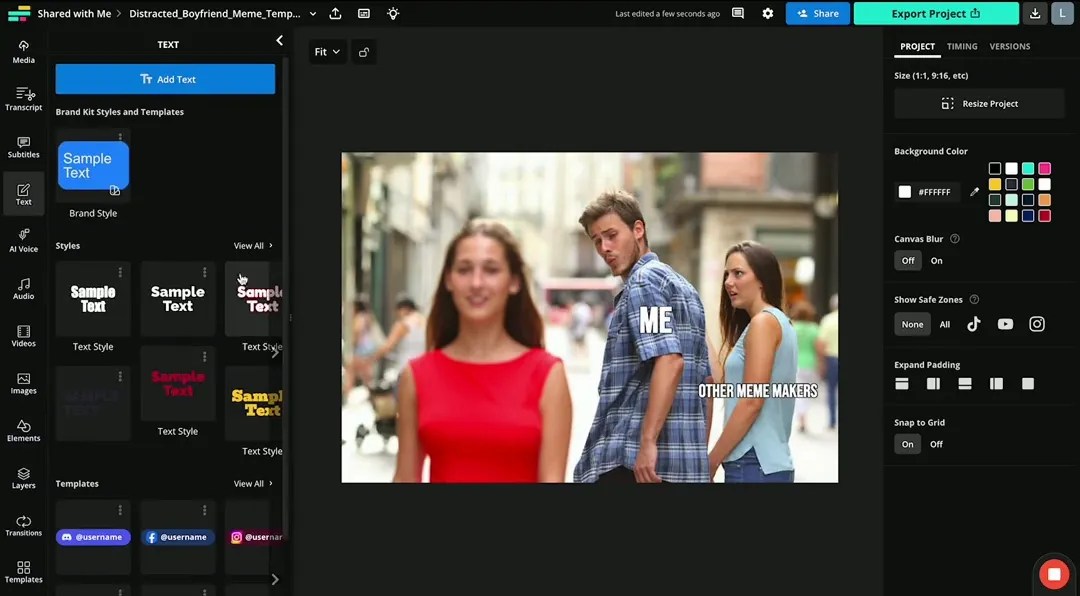This screenshot has width=1080, height=596.
Task: Turn Canvas Blur Off
Action: point(908,260)
